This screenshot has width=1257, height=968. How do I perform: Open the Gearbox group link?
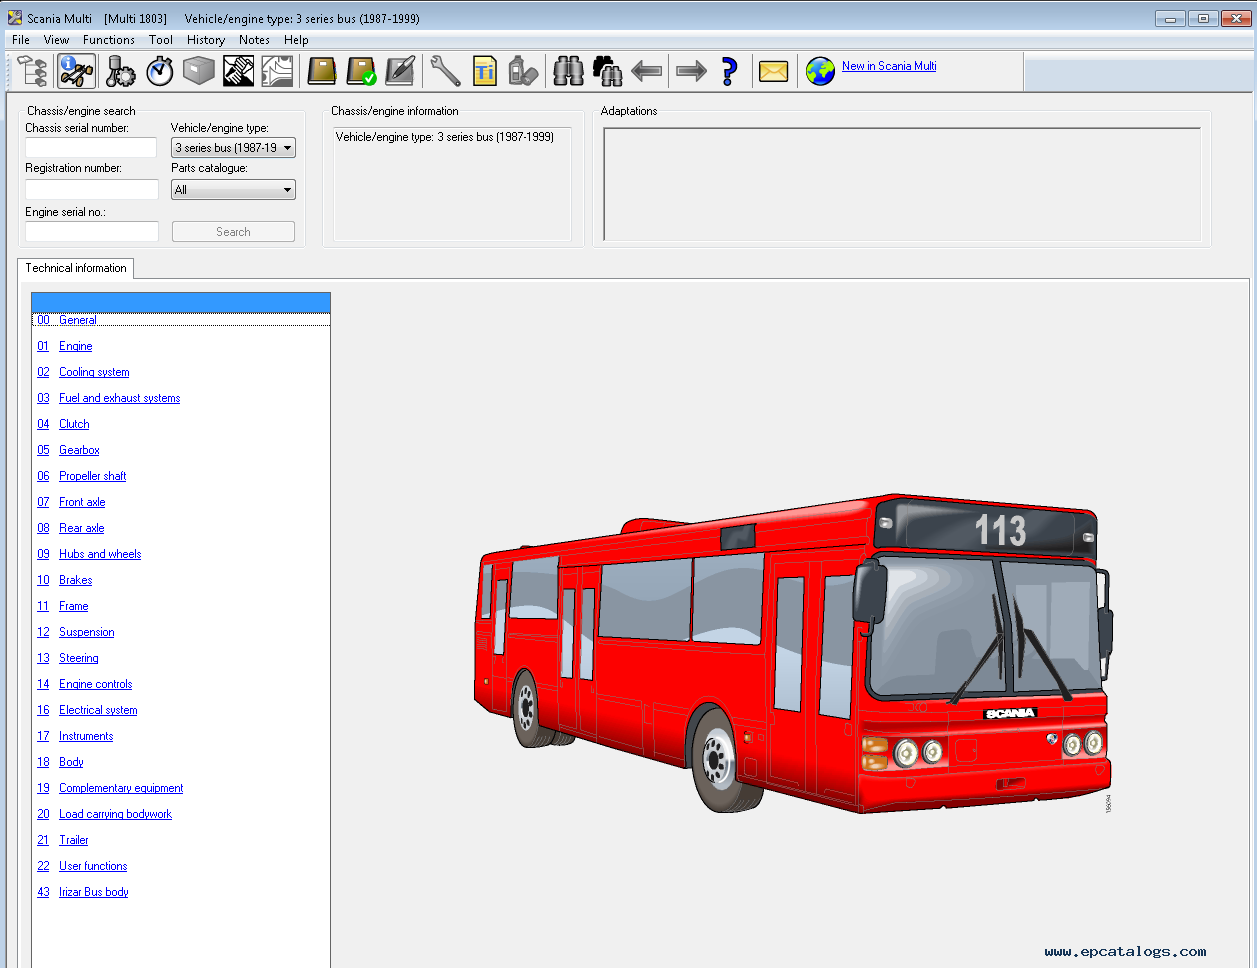79,450
